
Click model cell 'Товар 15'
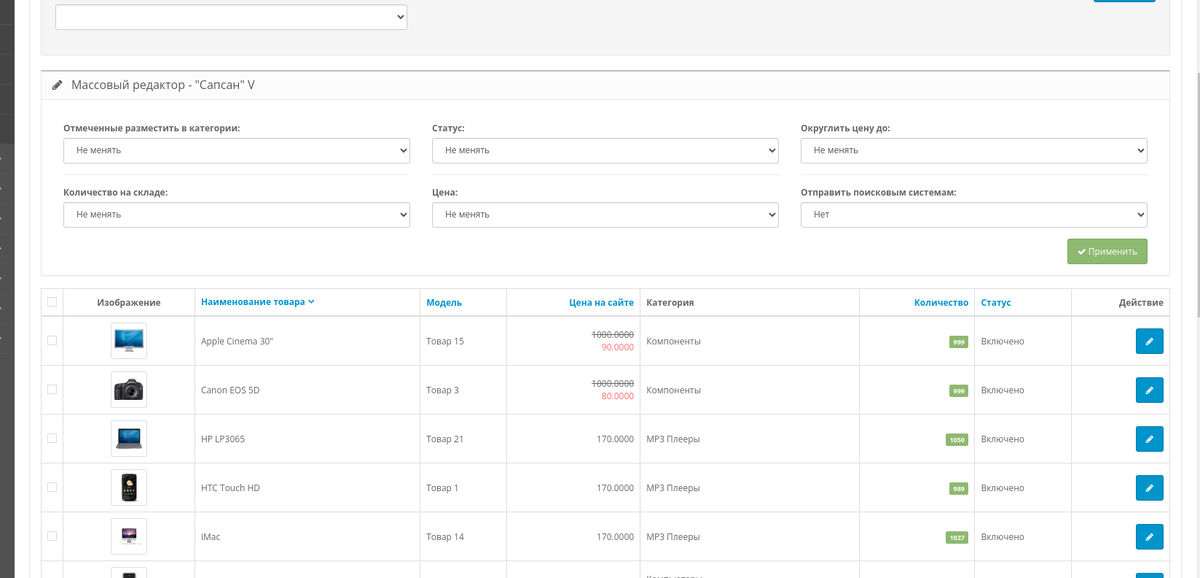tap(445, 341)
